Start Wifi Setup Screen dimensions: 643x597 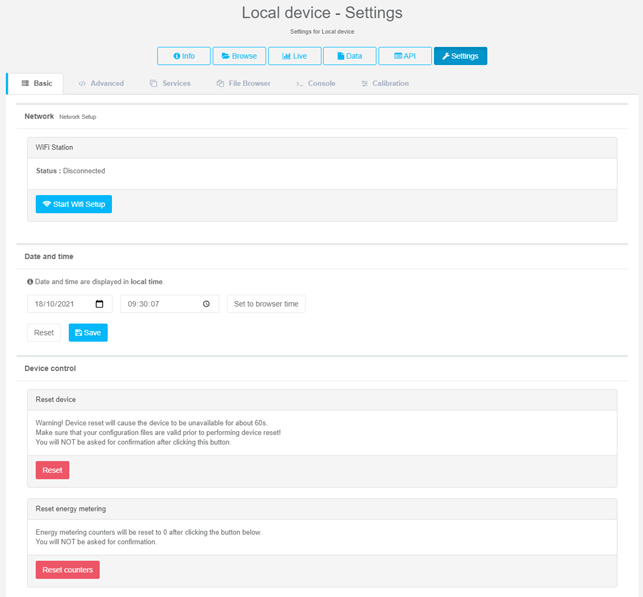(74, 204)
